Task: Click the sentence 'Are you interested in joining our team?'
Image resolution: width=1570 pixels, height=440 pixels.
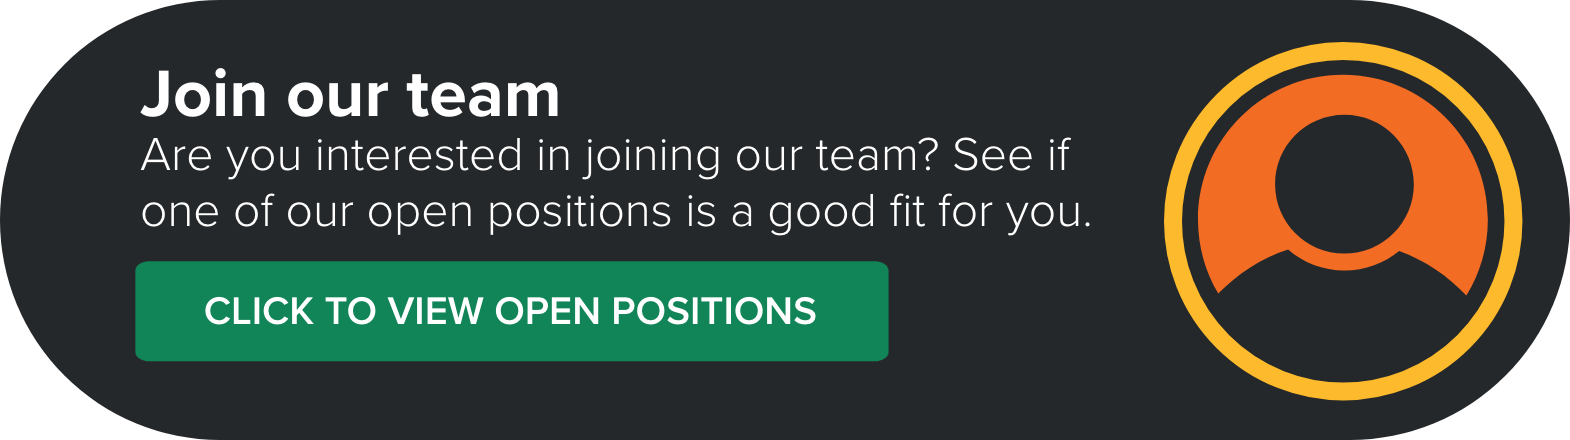Action: coord(541,157)
